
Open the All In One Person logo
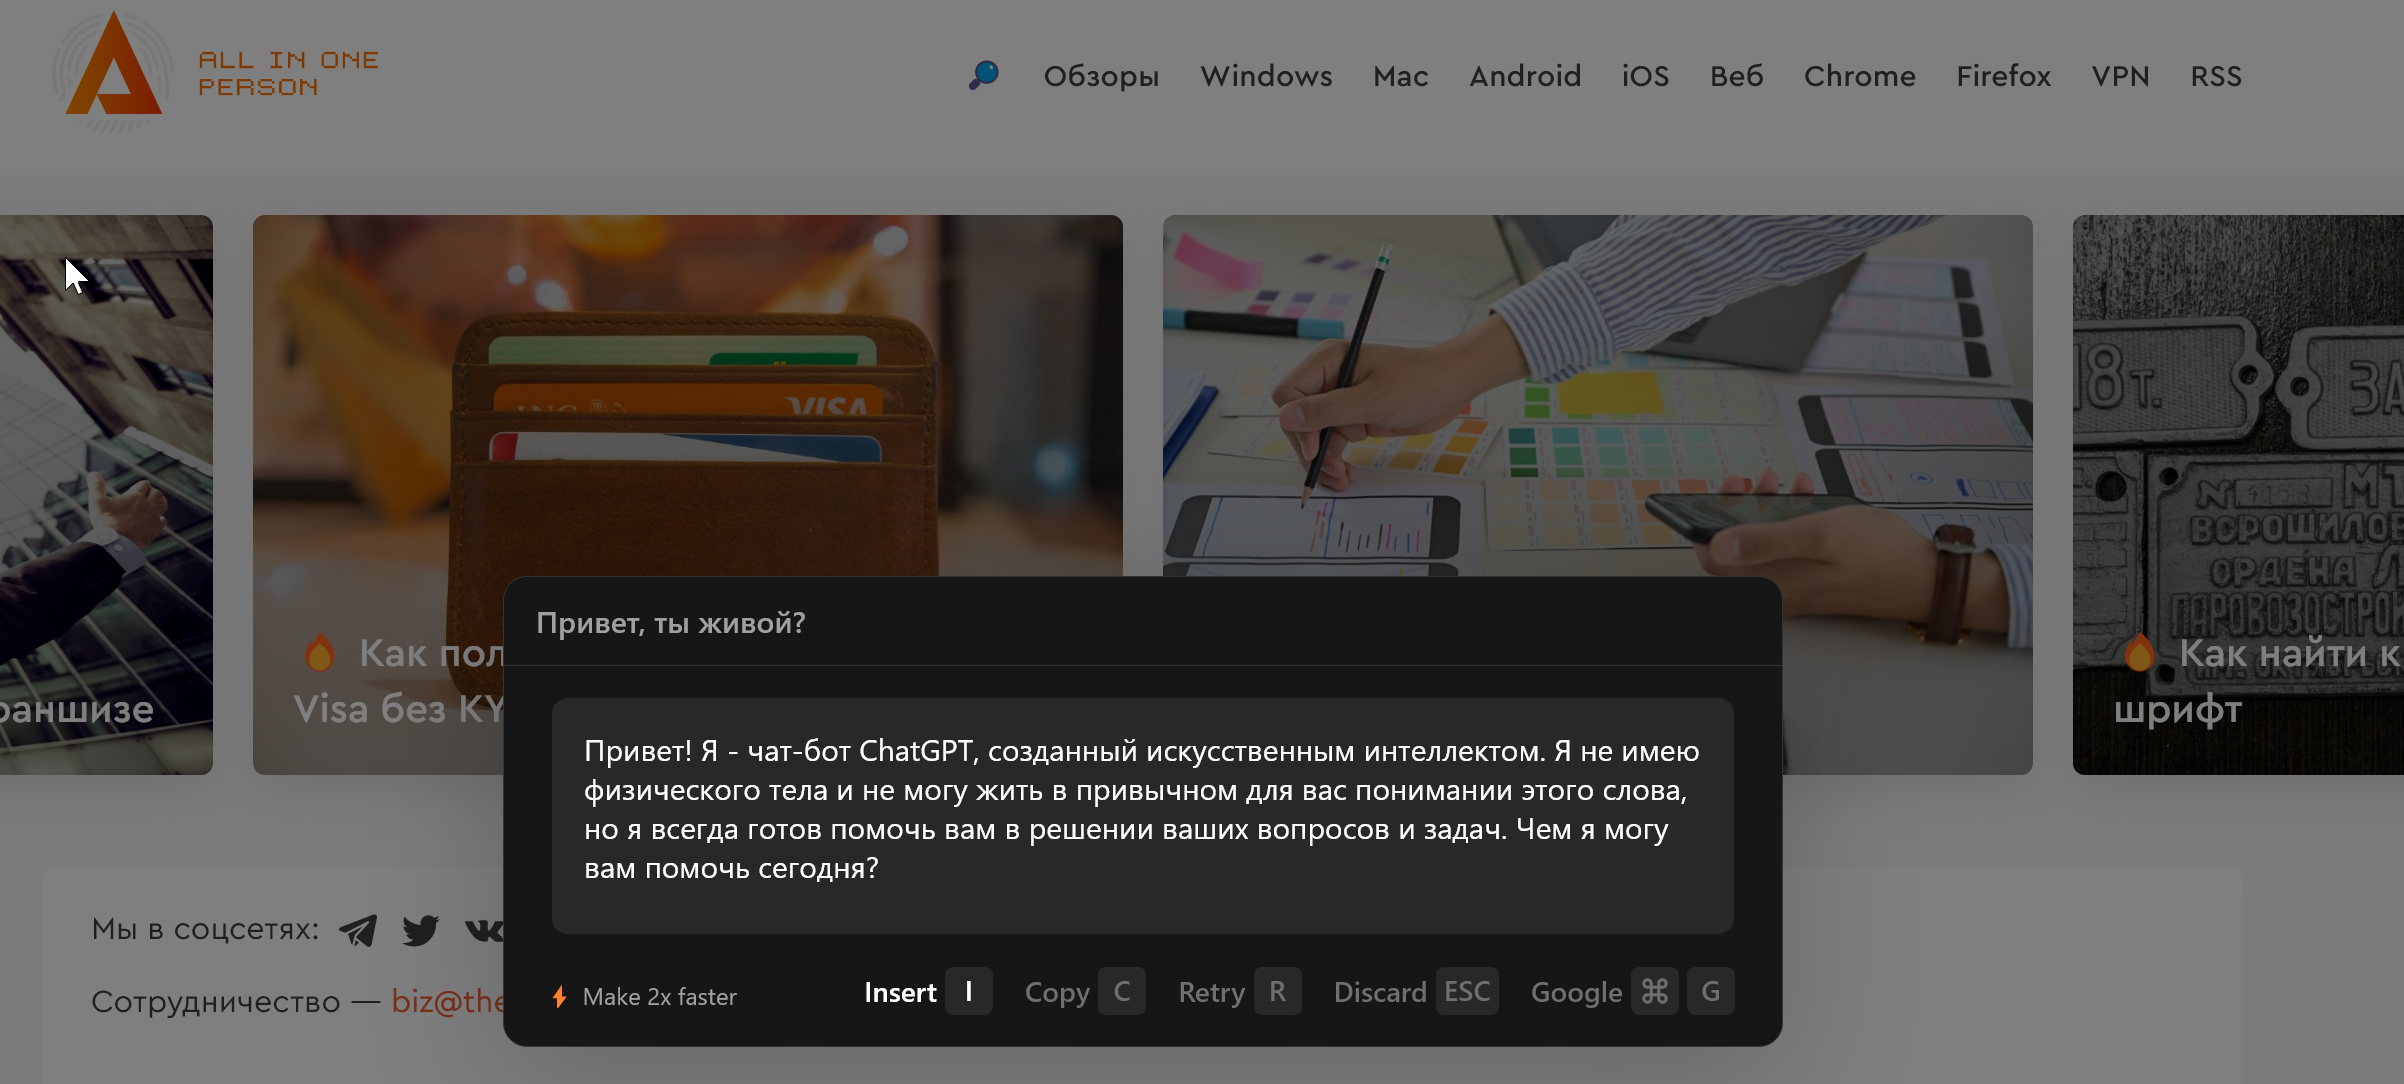pos(216,72)
